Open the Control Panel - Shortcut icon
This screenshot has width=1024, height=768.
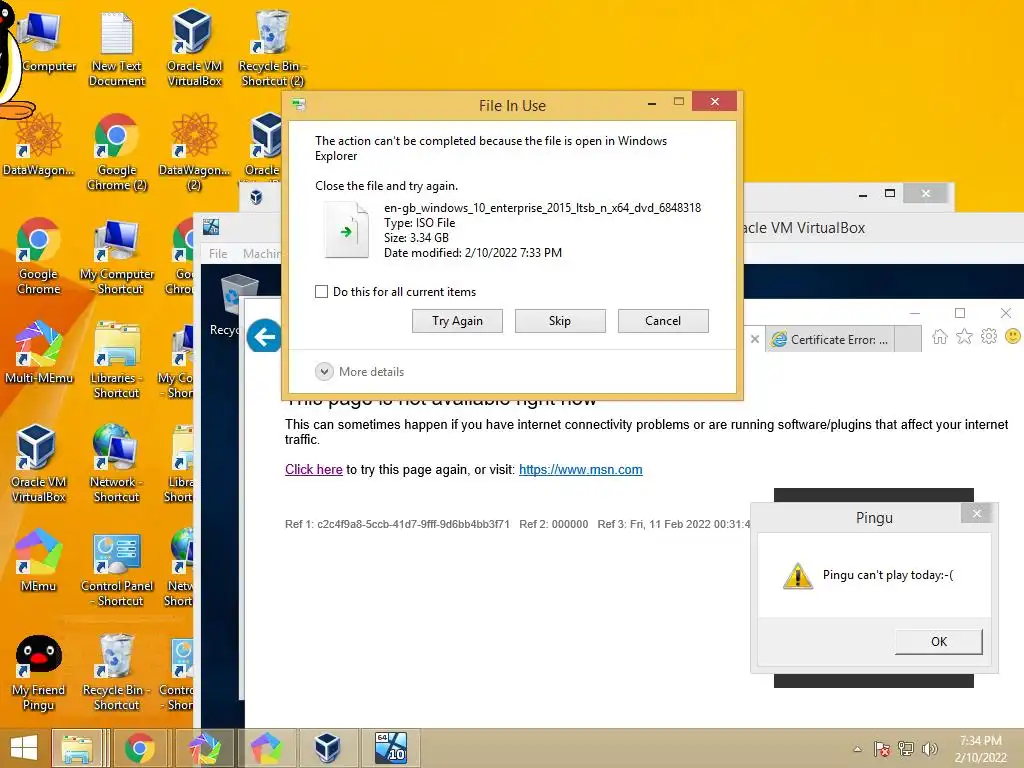[x=117, y=568]
